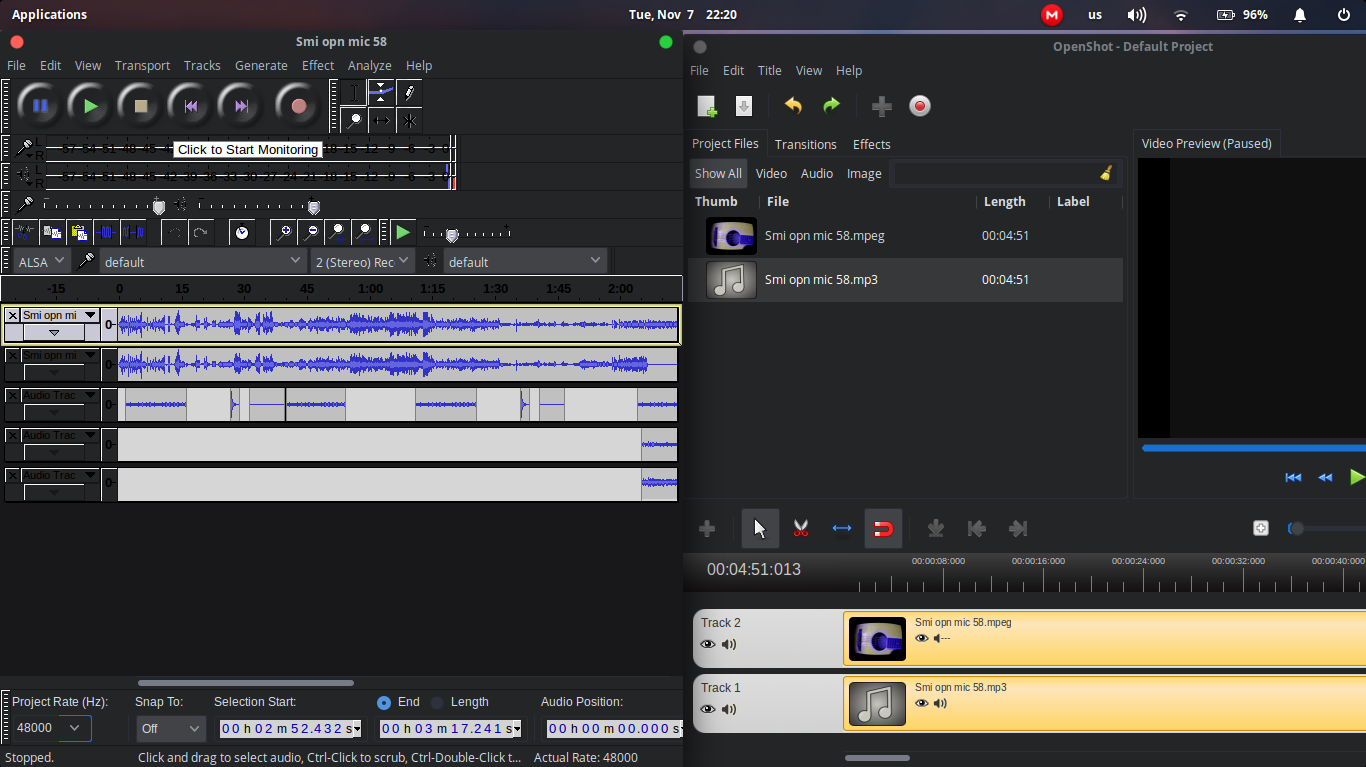
Task: Open the Audacity Generate menu
Action: 261,65
